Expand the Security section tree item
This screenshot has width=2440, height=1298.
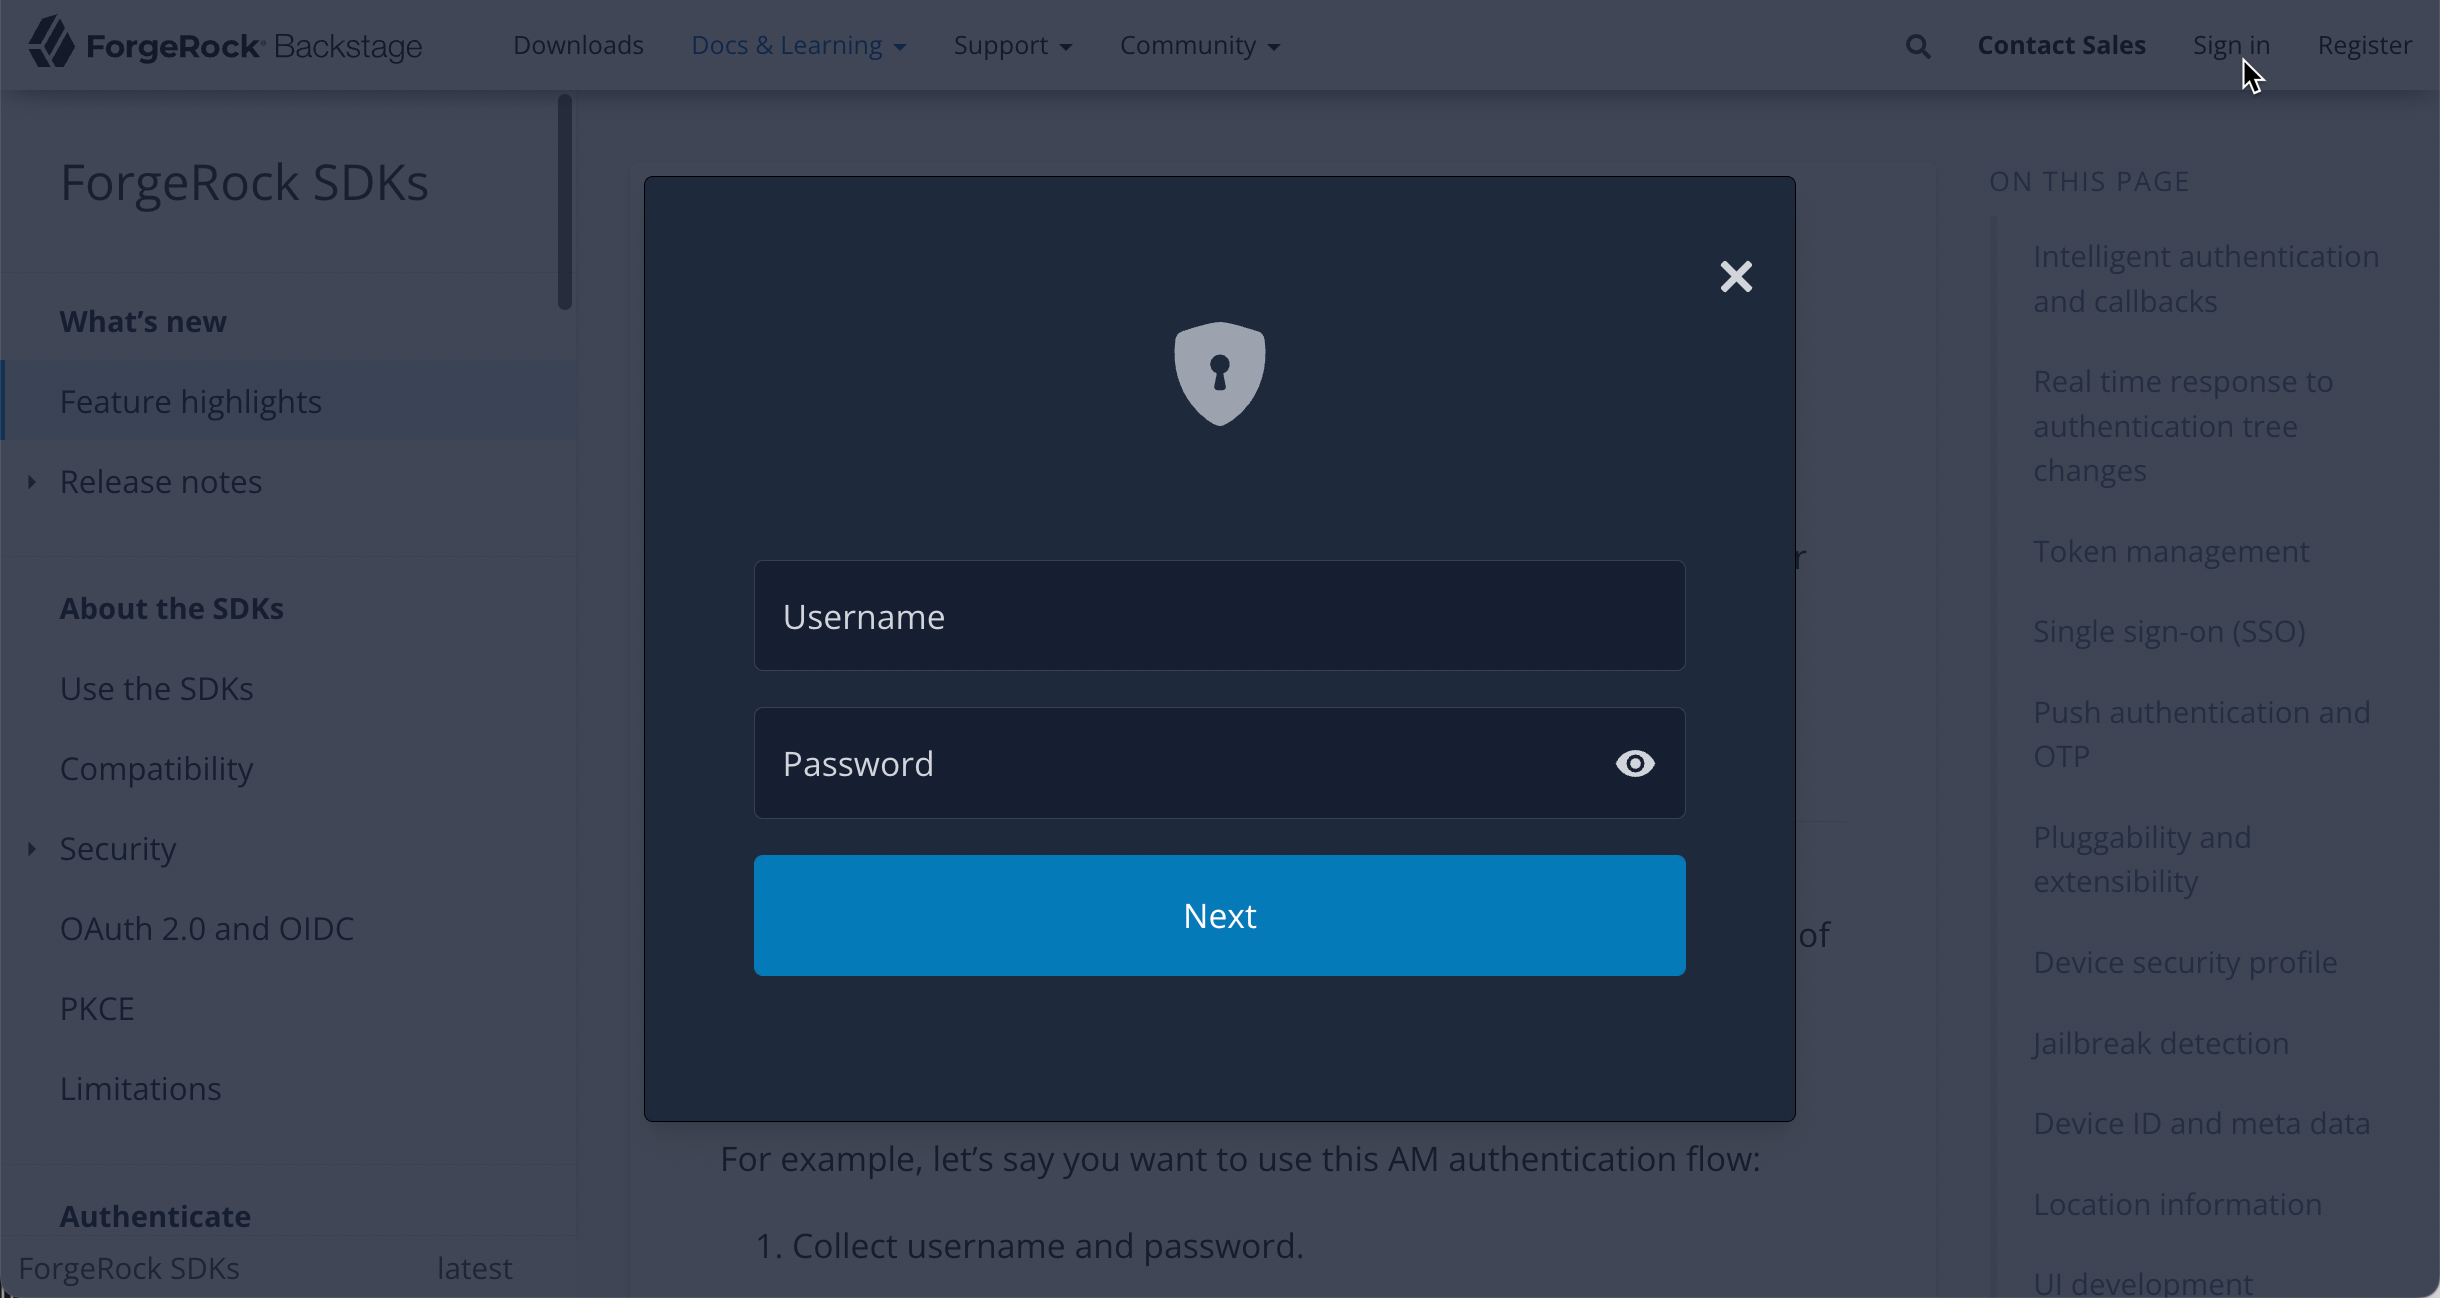tap(31, 848)
